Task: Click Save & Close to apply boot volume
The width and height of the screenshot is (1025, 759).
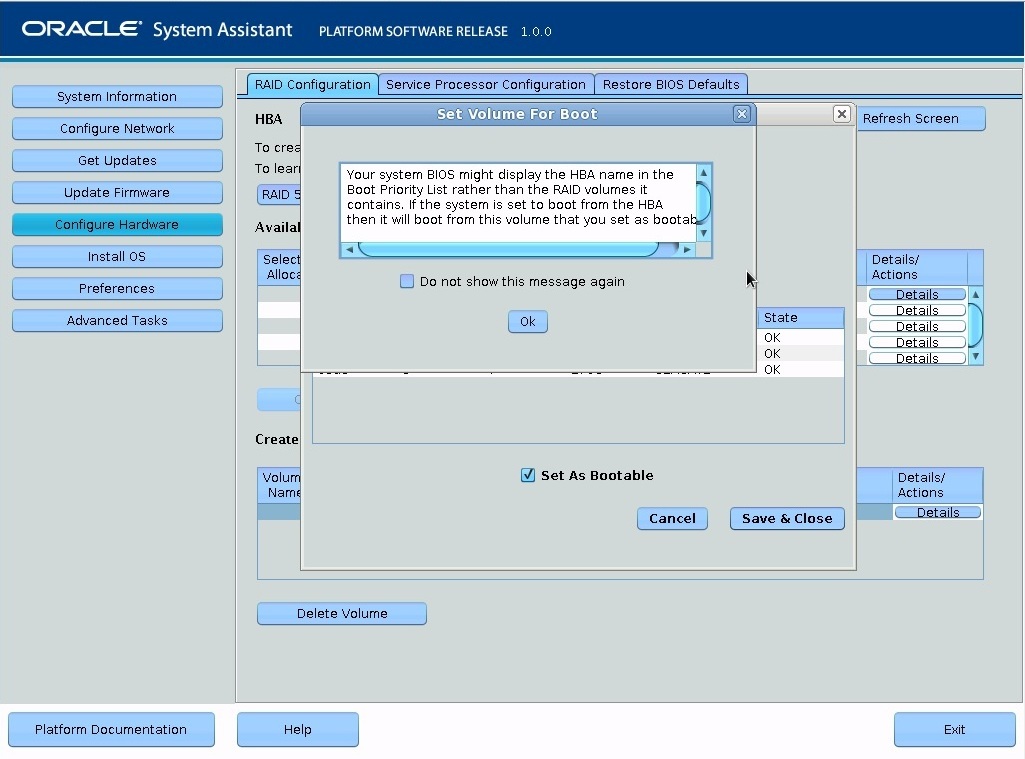Action: (786, 518)
